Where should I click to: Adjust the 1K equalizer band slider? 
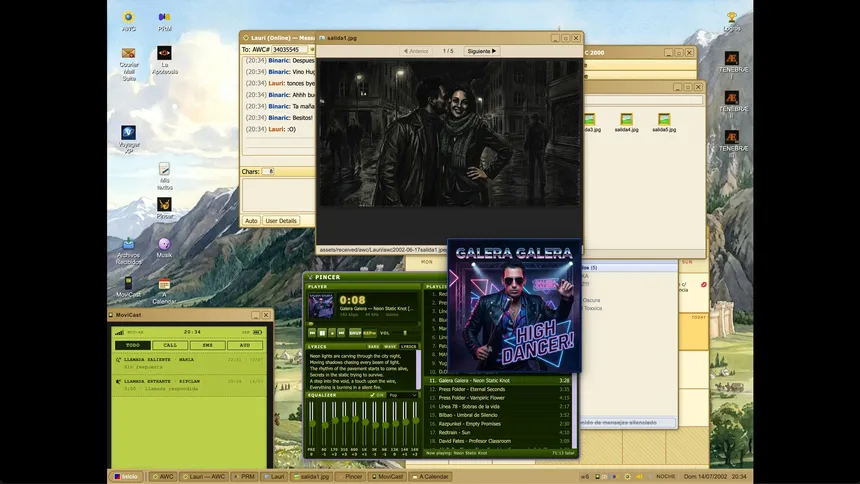tap(365, 423)
